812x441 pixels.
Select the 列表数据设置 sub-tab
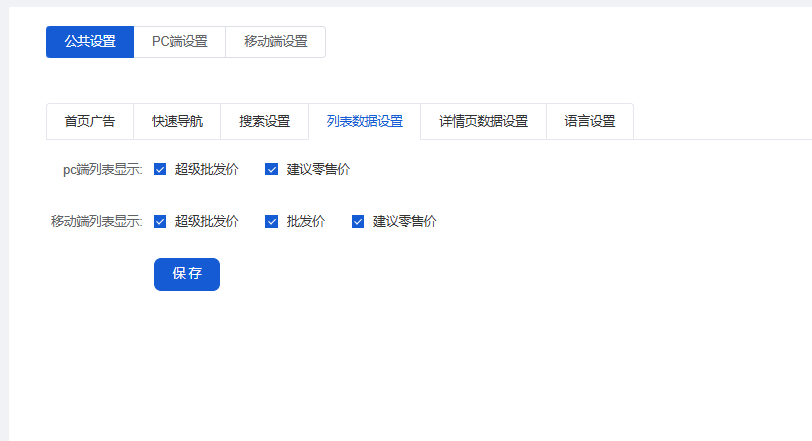(364, 122)
